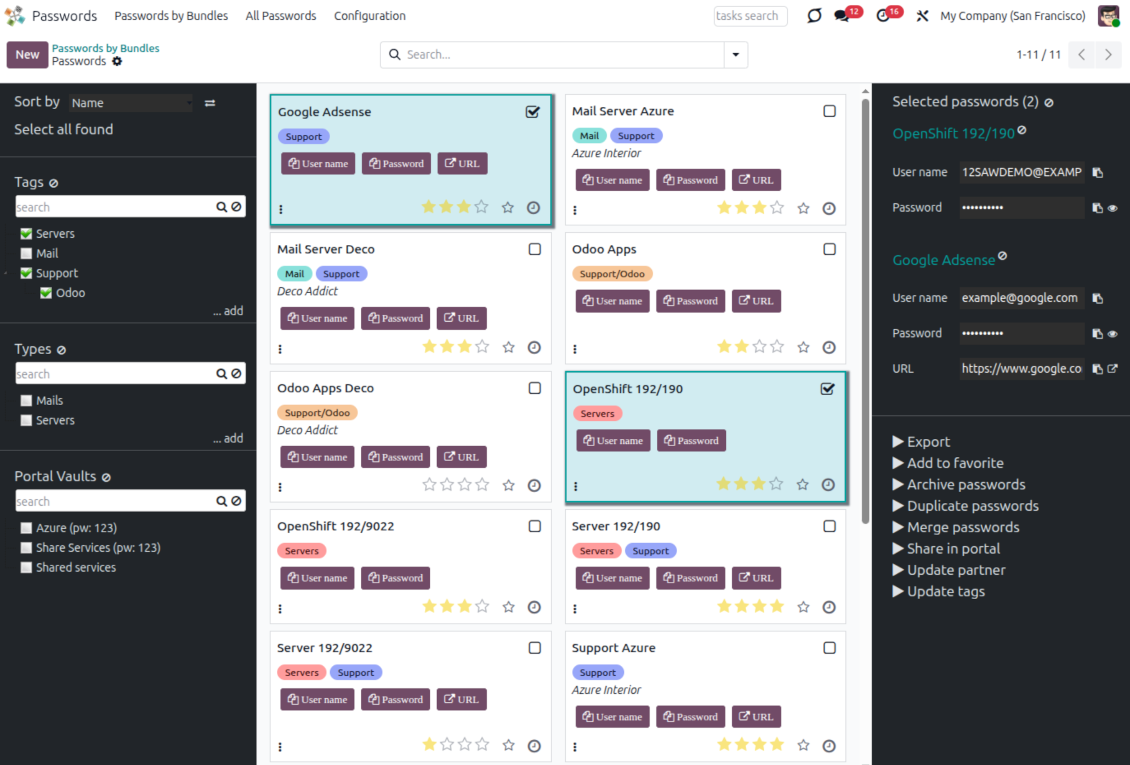Enable the Azure (pw: 123) vault filter

tap(27, 528)
